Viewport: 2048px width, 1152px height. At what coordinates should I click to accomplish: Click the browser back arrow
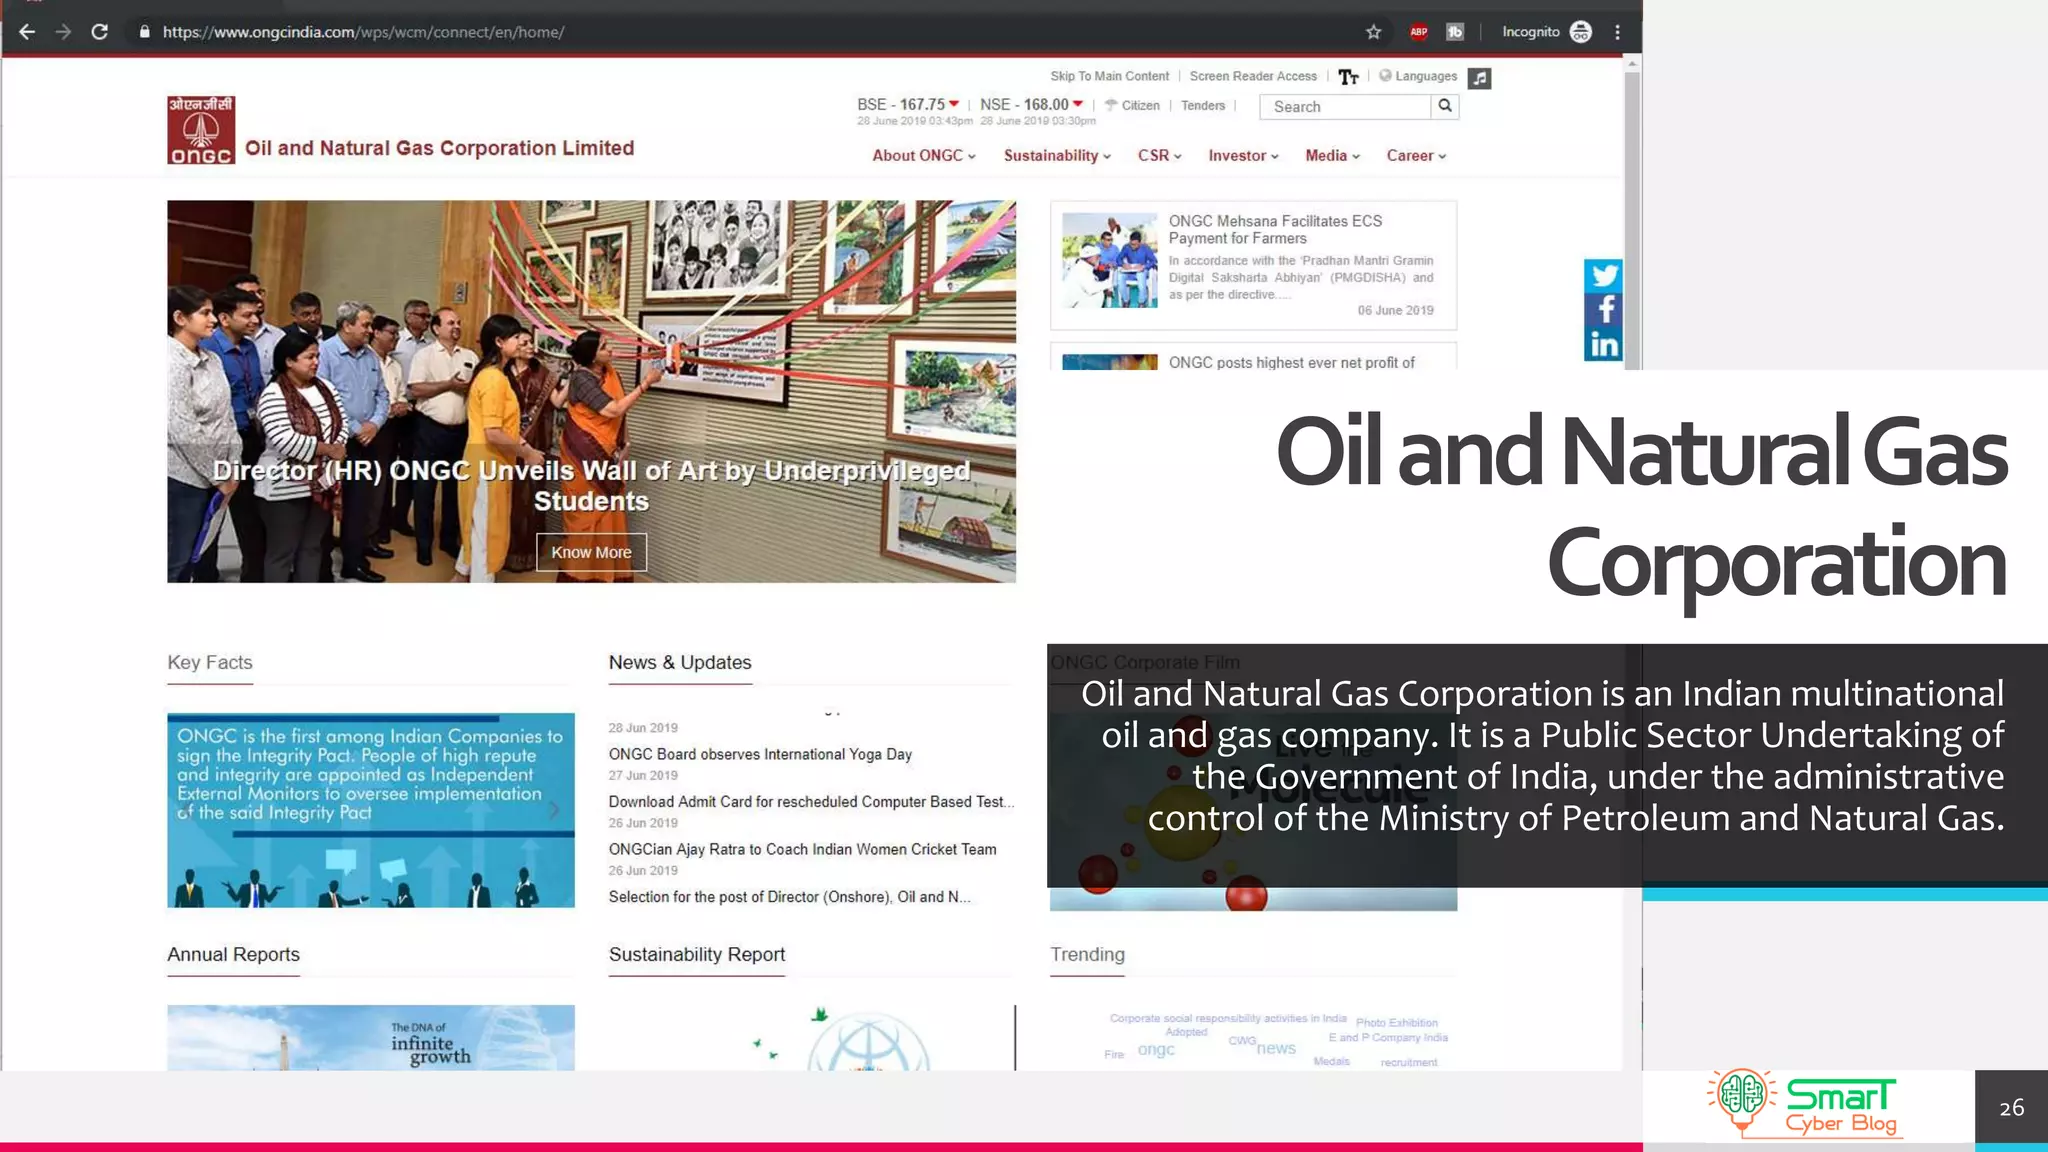[x=27, y=32]
